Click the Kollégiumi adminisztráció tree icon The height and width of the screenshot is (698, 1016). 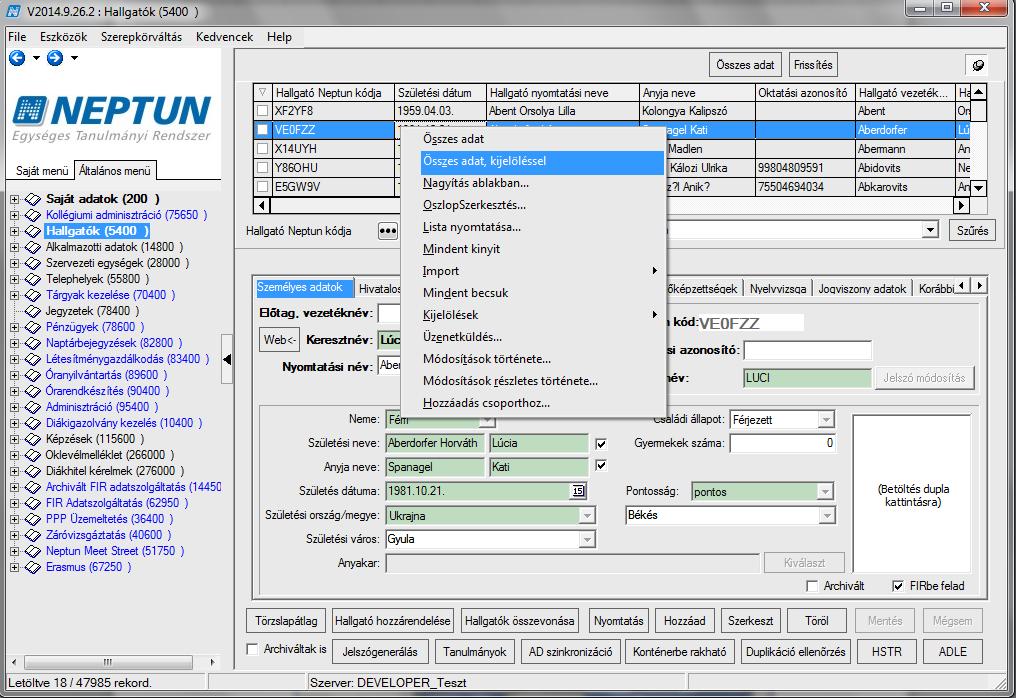(x=32, y=215)
